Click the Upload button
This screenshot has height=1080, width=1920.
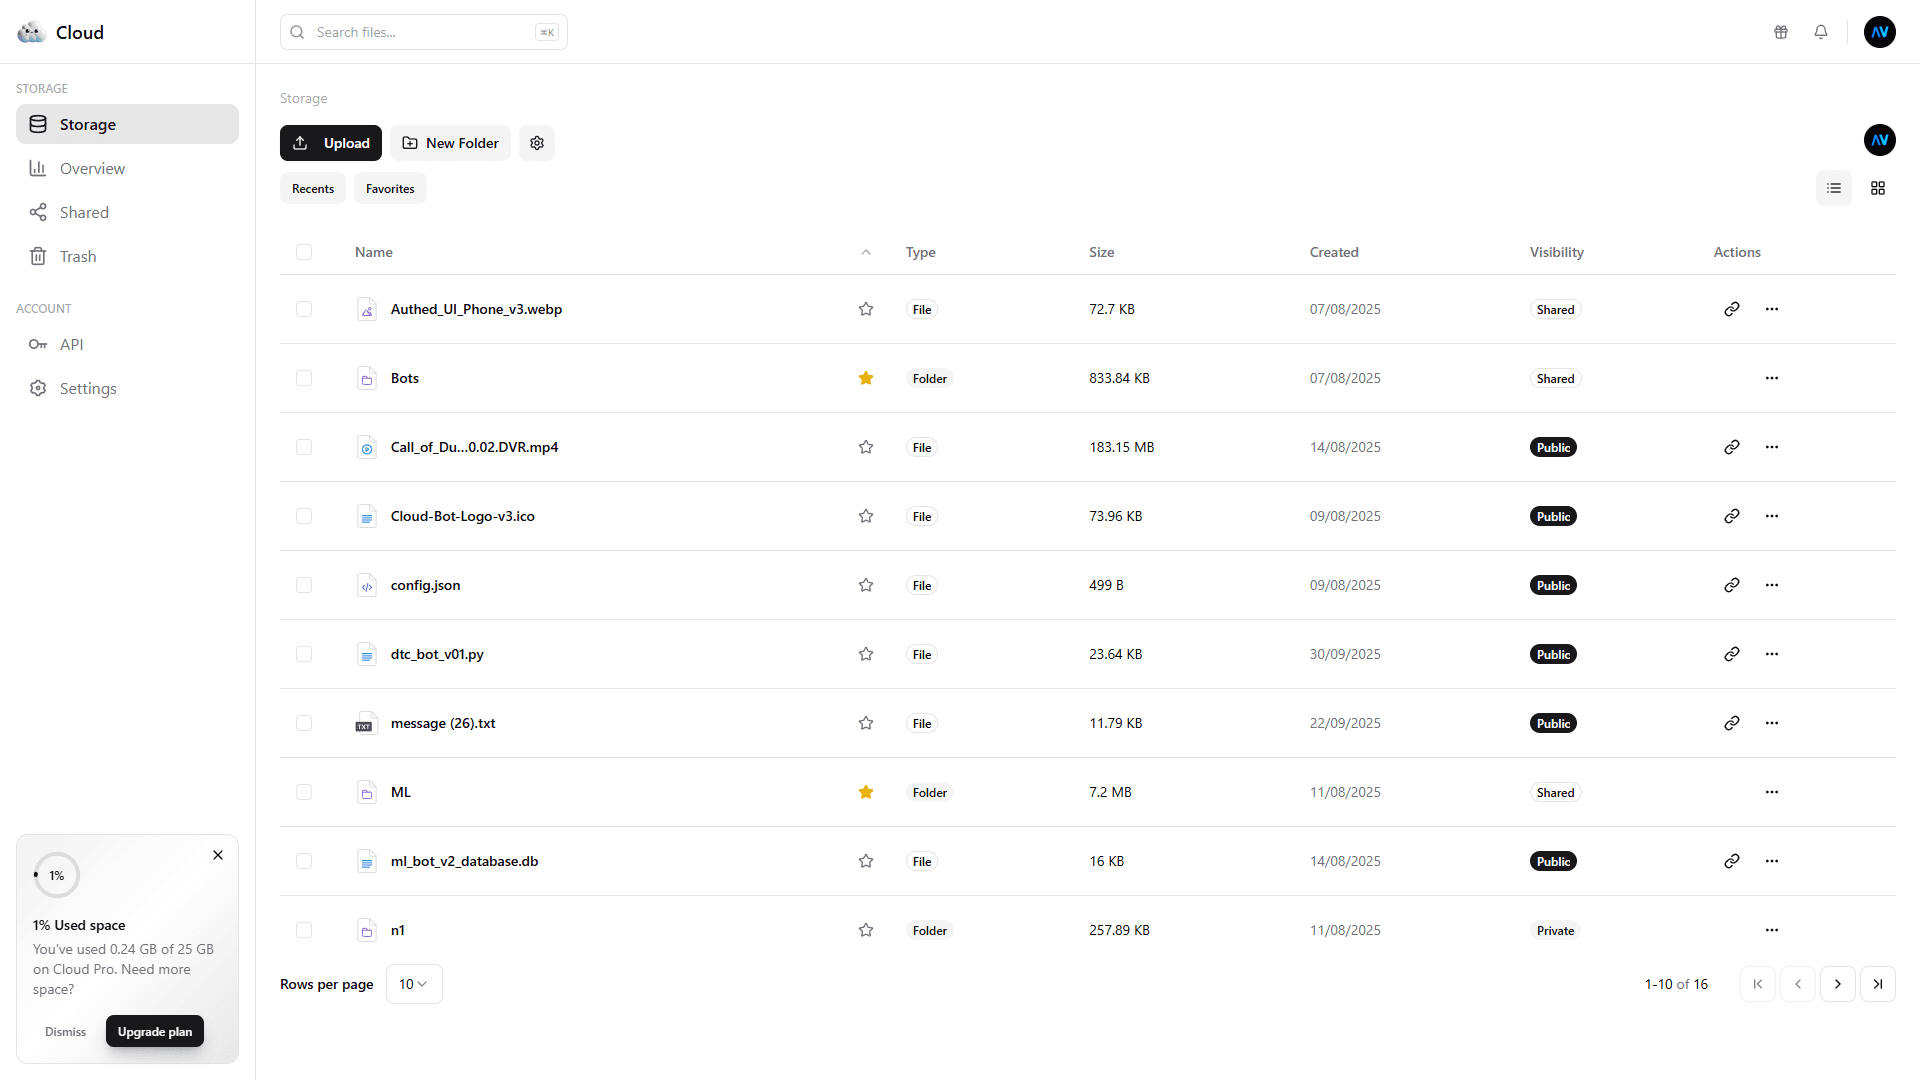pos(330,143)
